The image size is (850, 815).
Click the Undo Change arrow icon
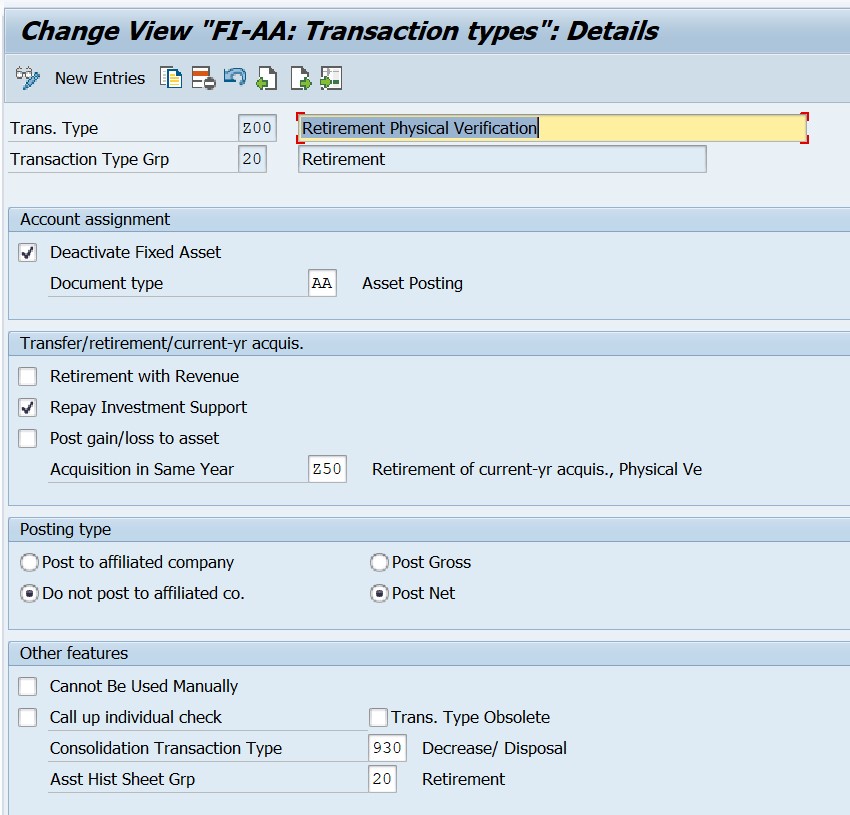[x=235, y=78]
